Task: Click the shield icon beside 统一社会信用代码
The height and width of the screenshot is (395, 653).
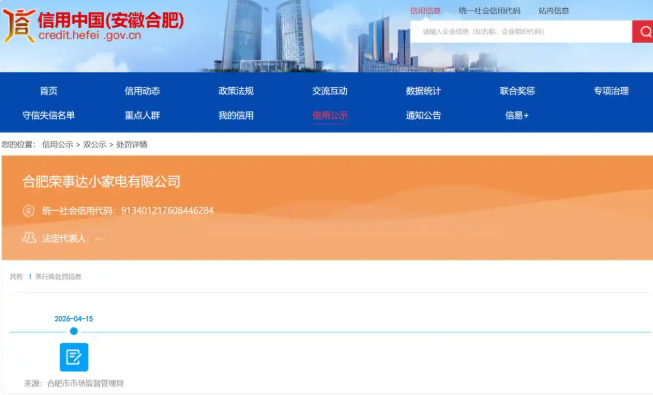Action: [28, 211]
